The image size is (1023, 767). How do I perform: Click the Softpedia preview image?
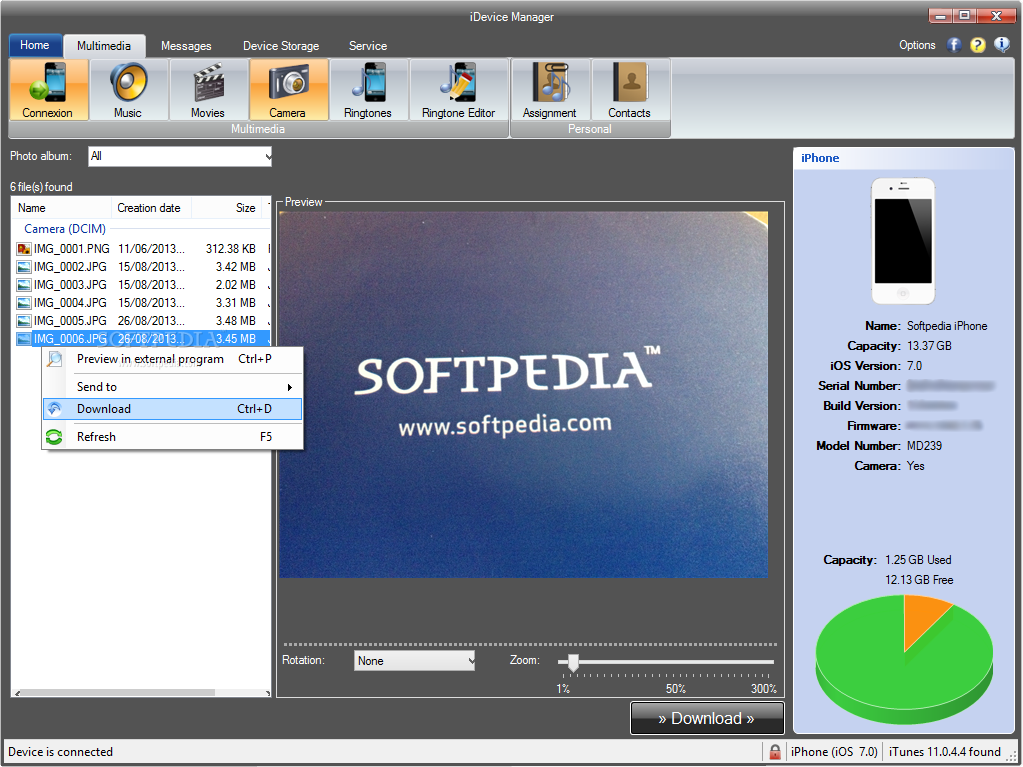524,395
